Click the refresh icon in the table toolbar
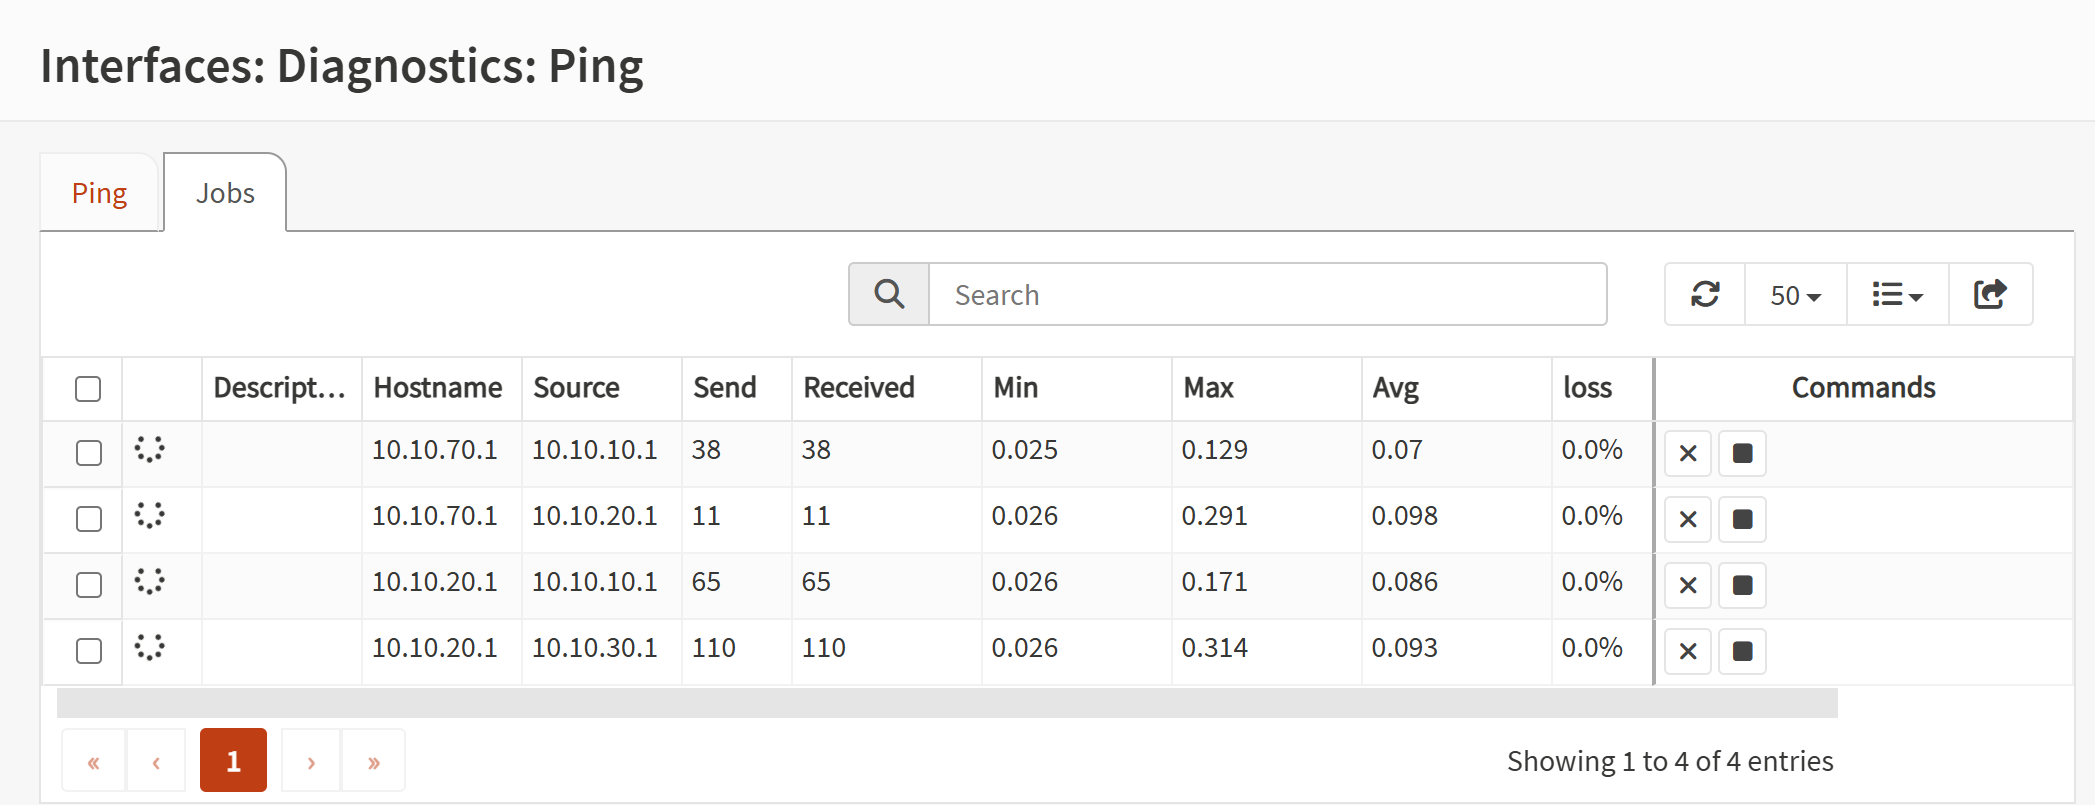The image size is (2095, 805). 1705,295
